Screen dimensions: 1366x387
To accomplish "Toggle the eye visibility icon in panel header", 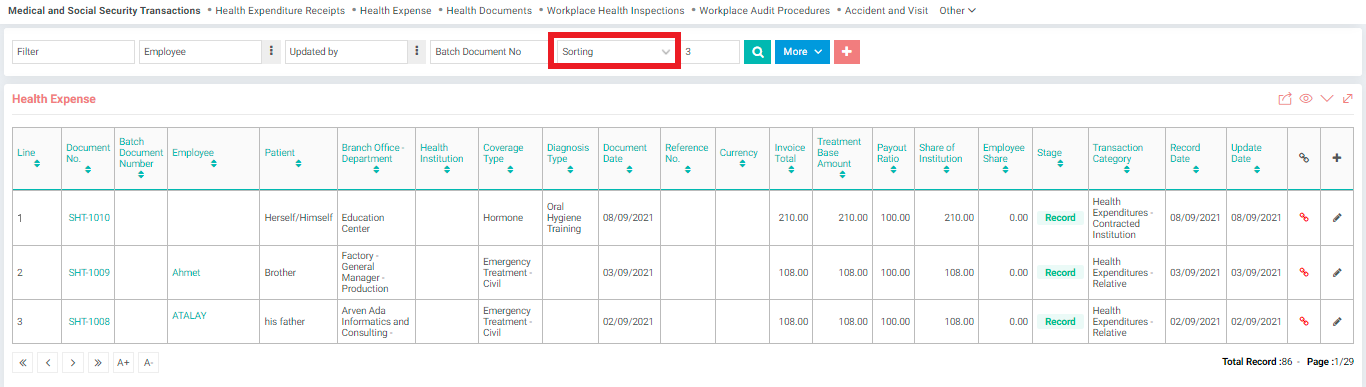I will pyautogui.click(x=1306, y=99).
